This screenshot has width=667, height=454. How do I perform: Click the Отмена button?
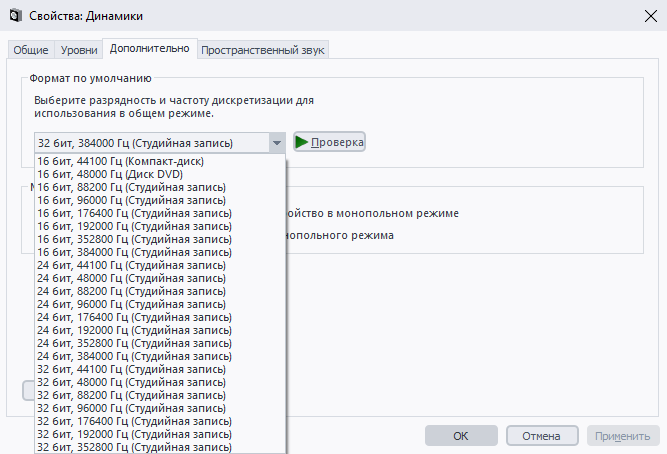(x=542, y=436)
